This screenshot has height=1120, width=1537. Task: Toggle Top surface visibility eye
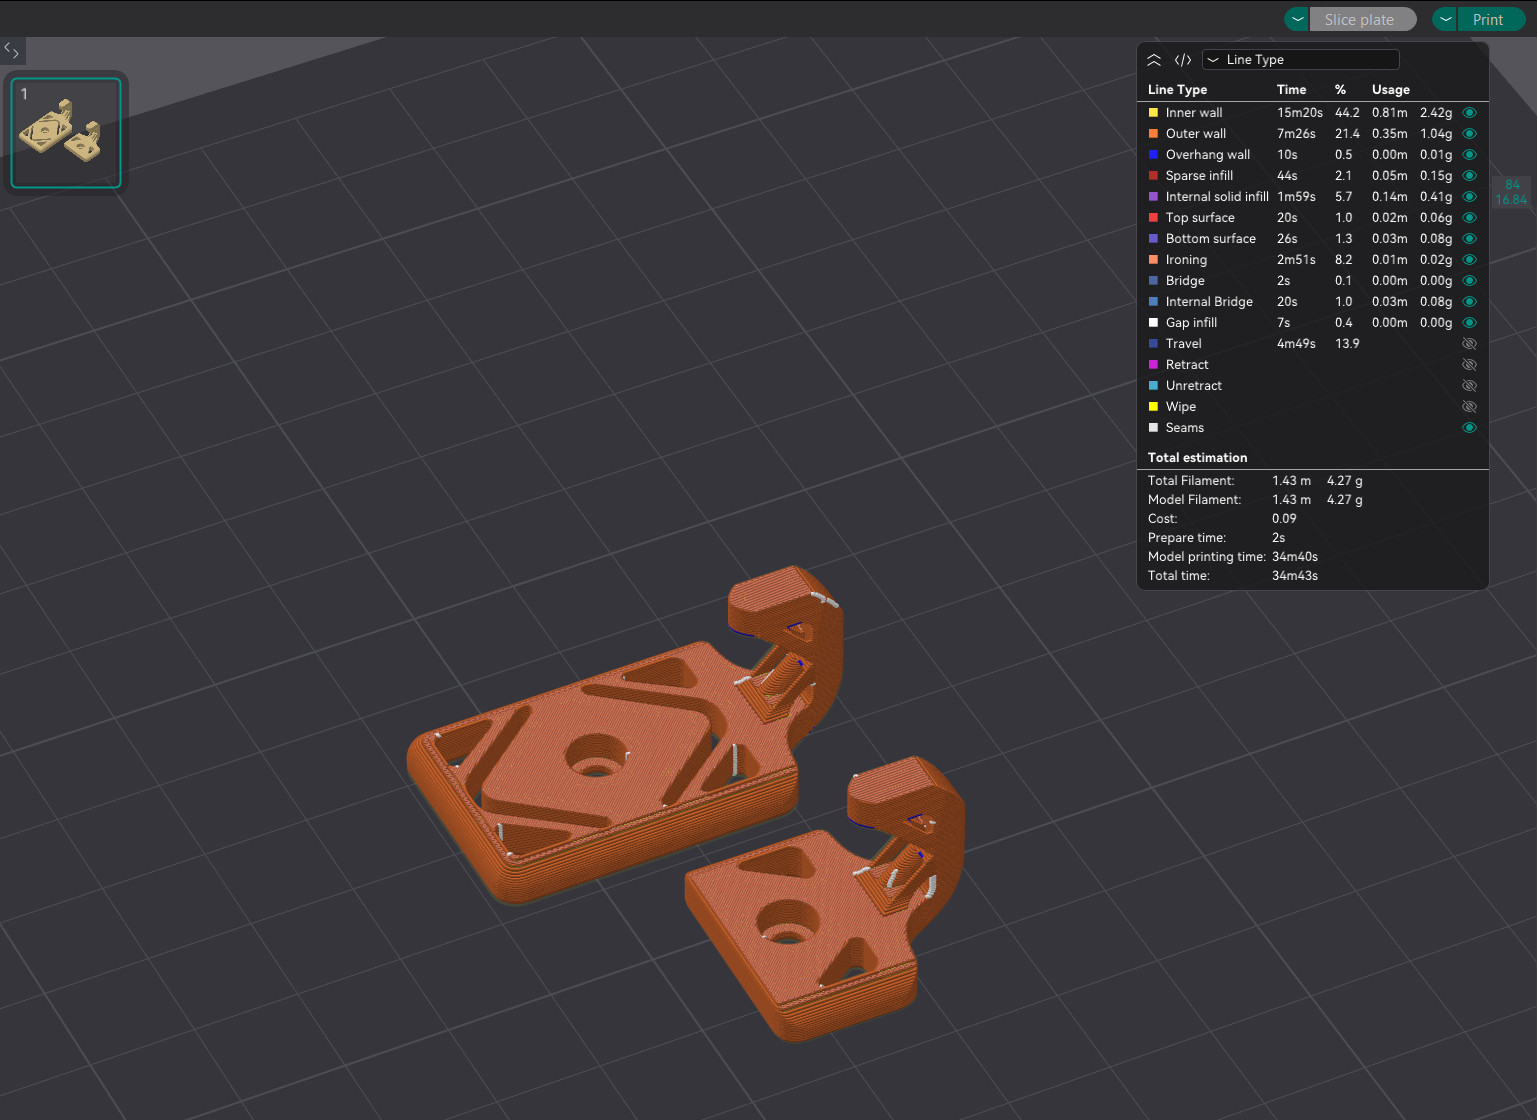tap(1470, 218)
